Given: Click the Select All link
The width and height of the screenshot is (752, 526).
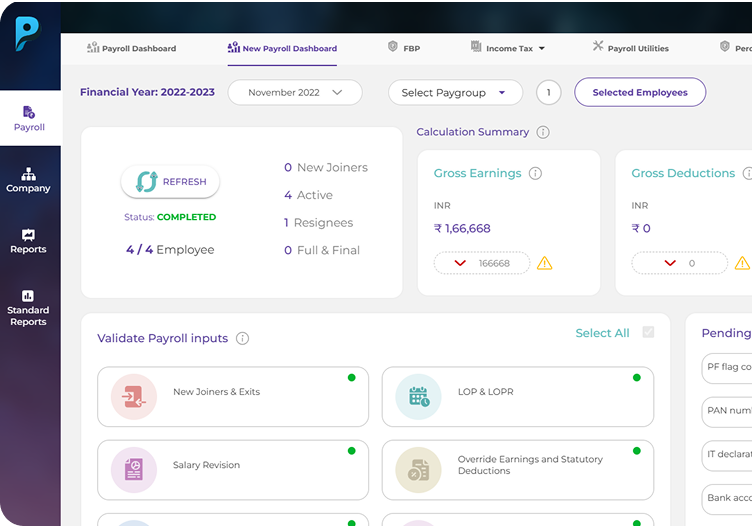Looking at the screenshot, I should tap(602, 333).
